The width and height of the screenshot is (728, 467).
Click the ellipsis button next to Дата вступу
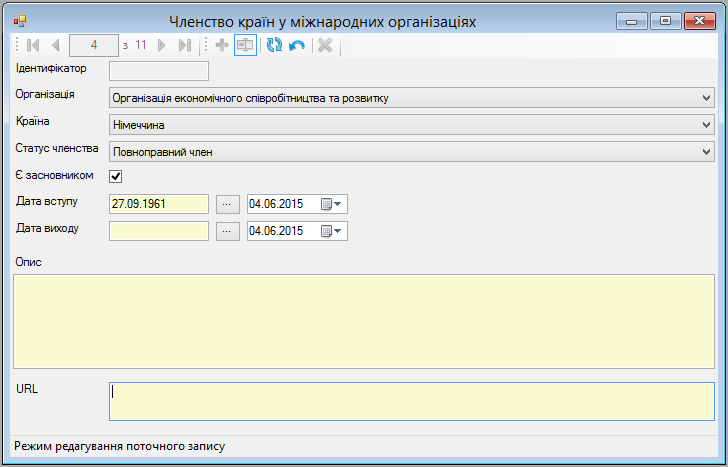(228, 204)
